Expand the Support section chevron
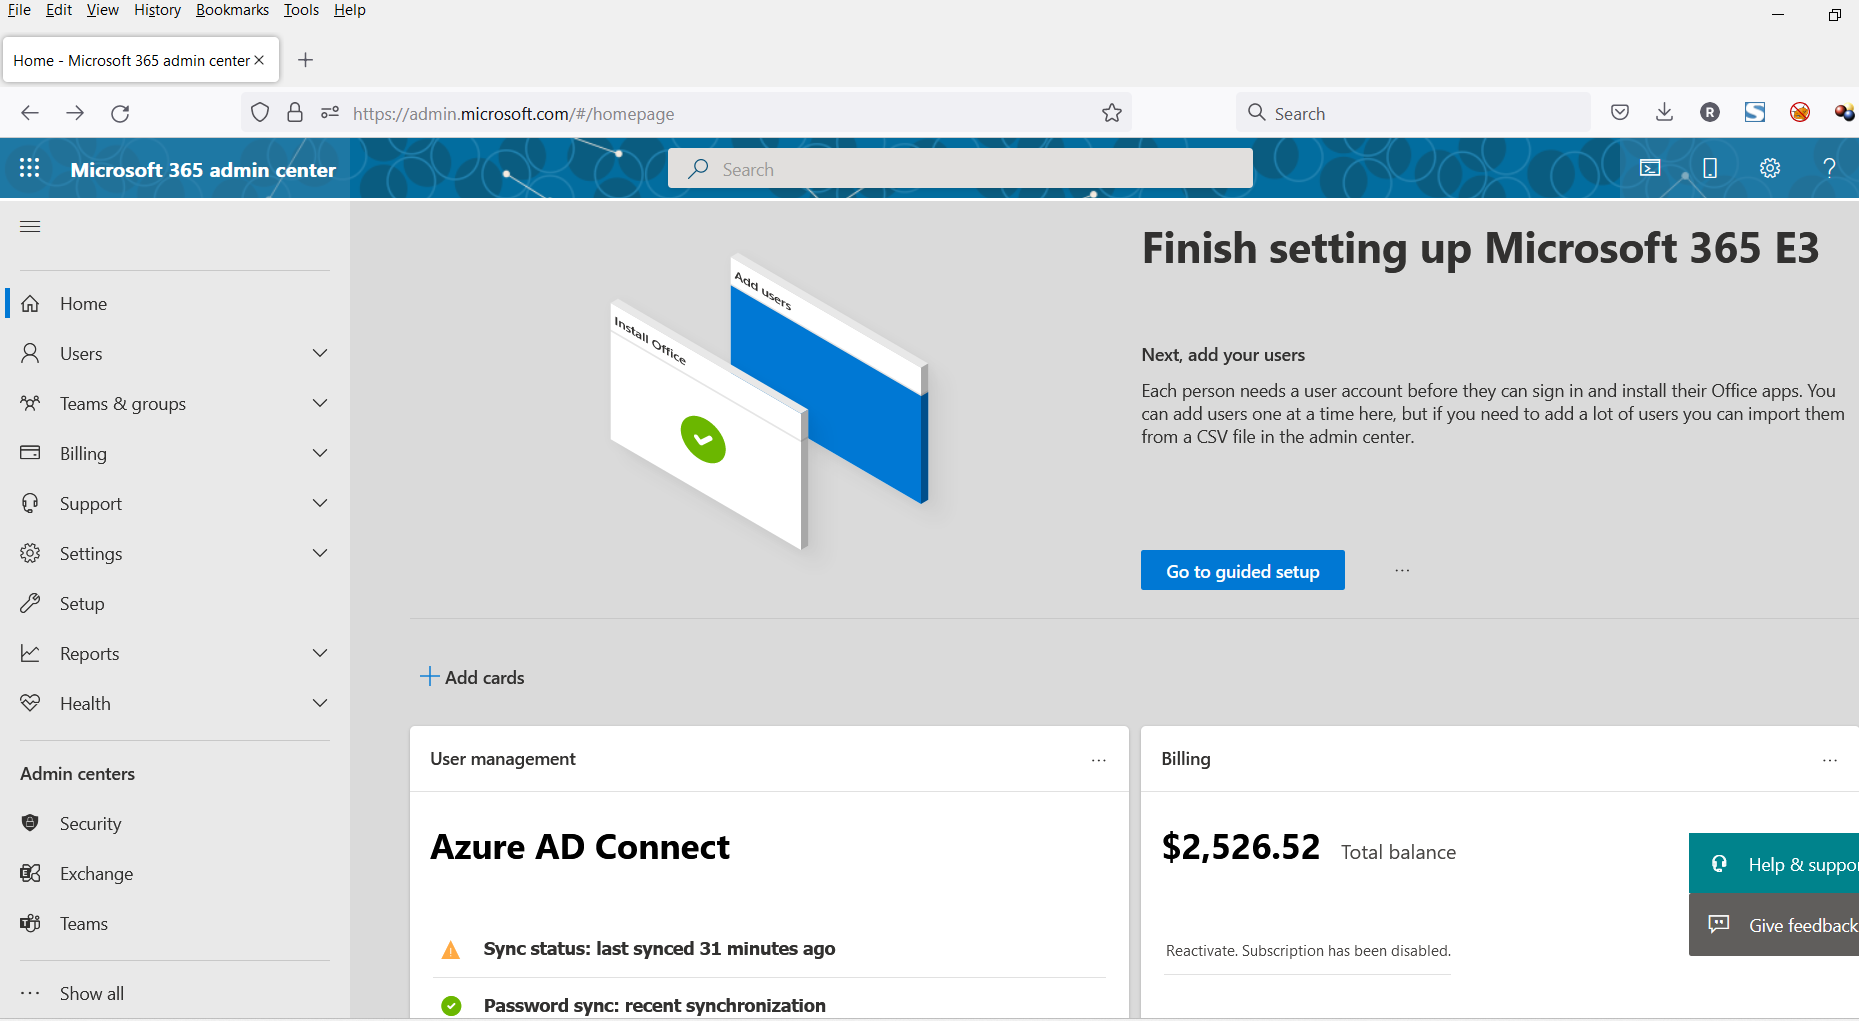 (x=320, y=503)
